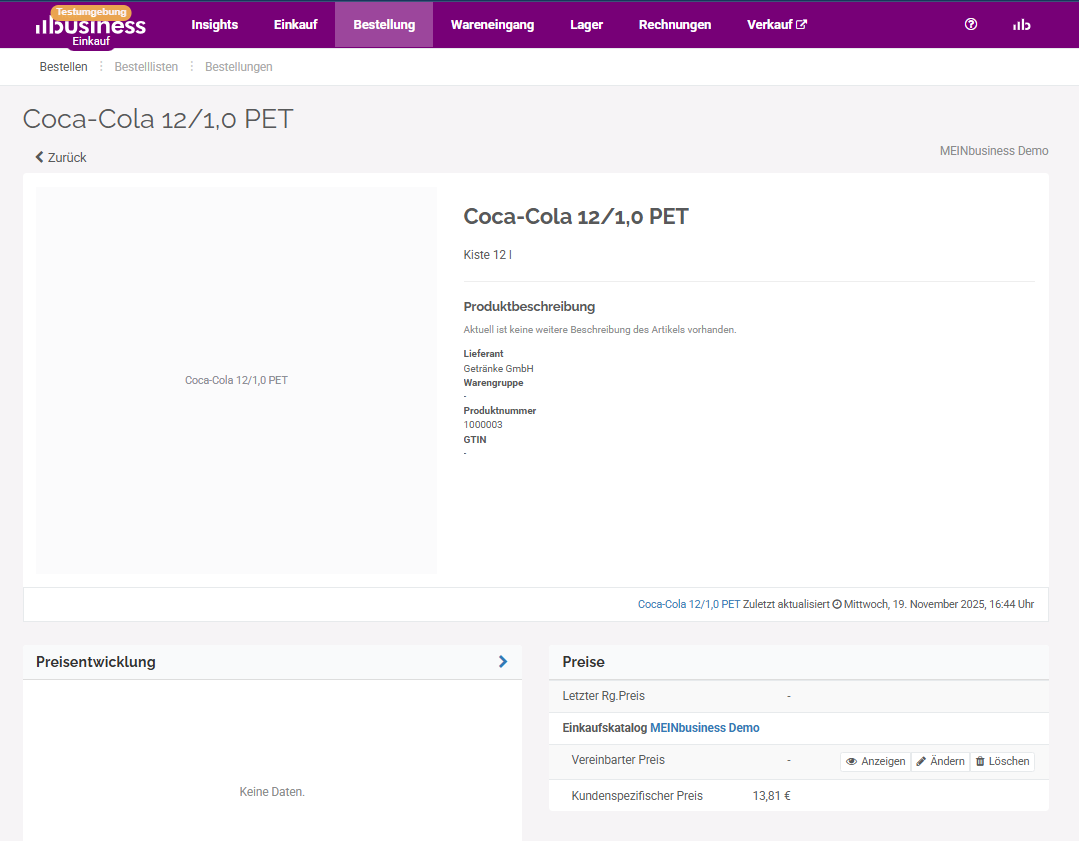Click the Testumgebung badge
The width and height of the screenshot is (1079, 841).
click(91, 12)
